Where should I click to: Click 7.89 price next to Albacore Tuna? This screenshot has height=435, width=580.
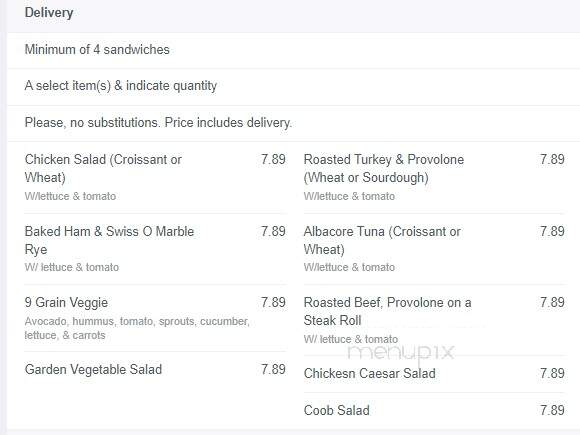click(x=552, y=231)
